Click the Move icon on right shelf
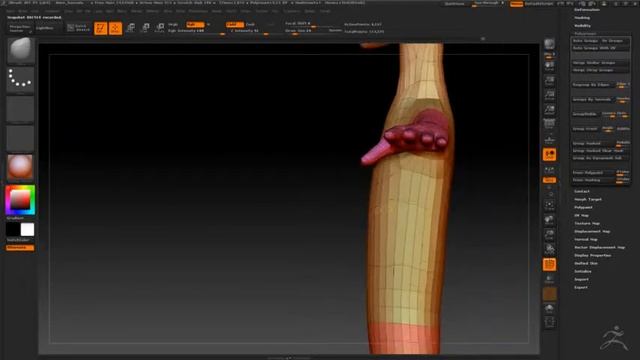The height and width of the screenshot is (360, 640). pos(549,220)
